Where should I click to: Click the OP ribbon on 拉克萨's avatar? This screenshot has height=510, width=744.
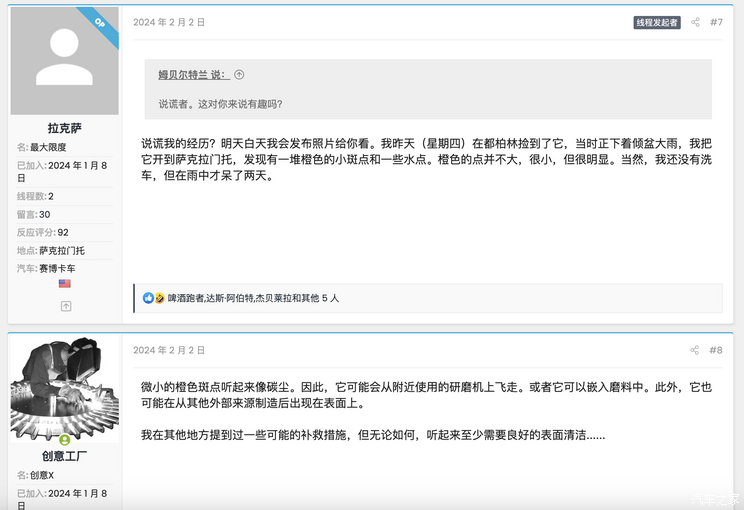(x=100, y=24)
